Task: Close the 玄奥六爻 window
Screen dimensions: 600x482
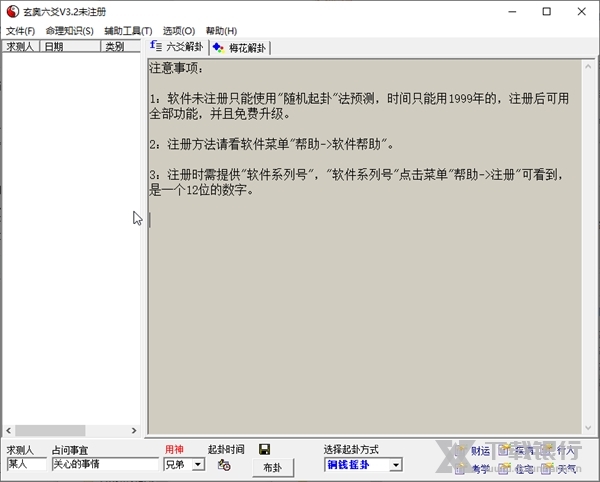Action: point(582,12)
